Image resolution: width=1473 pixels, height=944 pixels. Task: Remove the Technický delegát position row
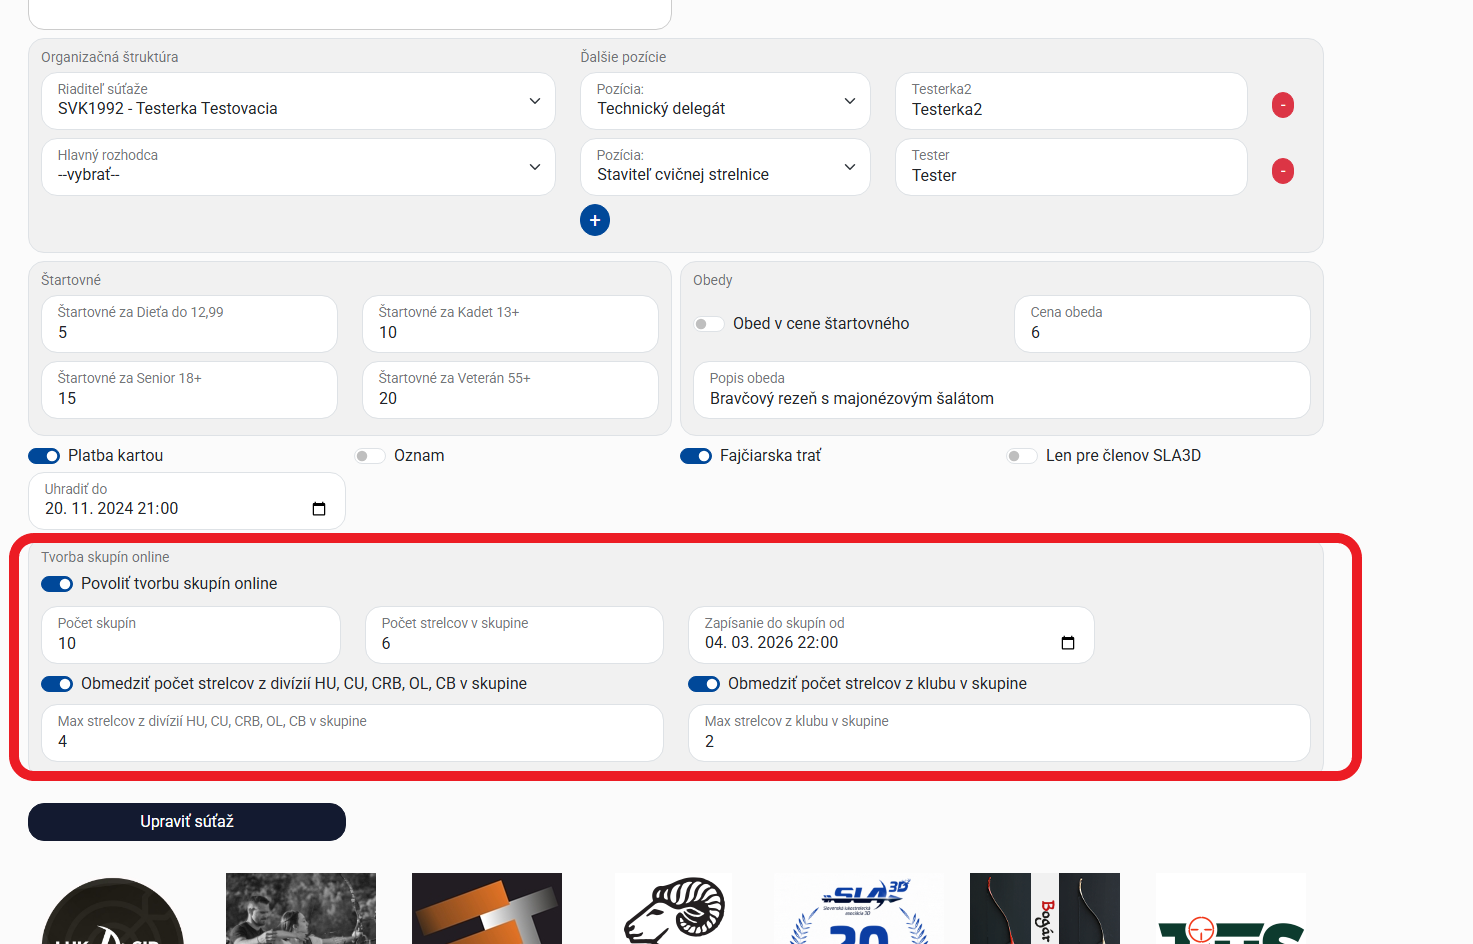pos(1282,105)
